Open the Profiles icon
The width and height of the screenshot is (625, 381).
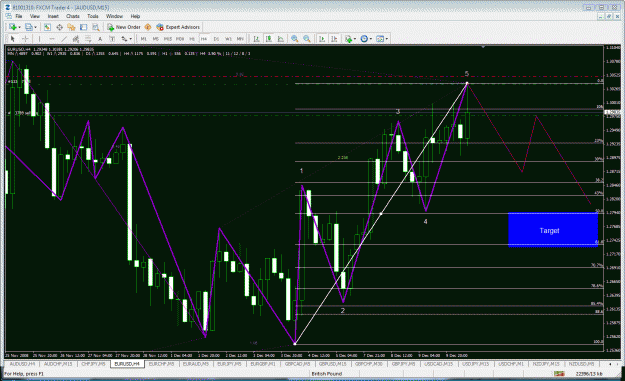click(29, 27)
